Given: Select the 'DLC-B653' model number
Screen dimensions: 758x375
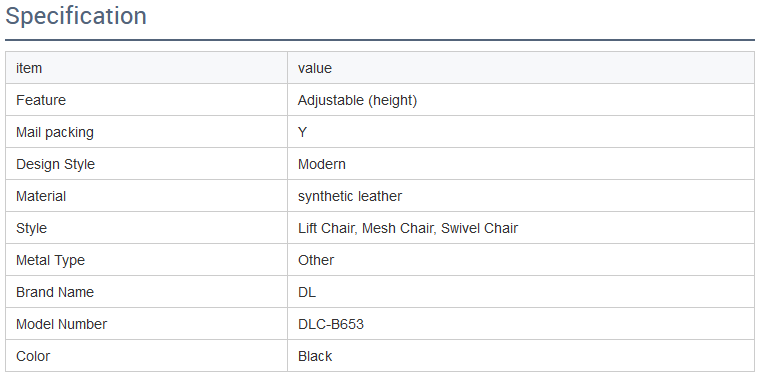Looking at the screenshot, I should [x=331, y=324].
